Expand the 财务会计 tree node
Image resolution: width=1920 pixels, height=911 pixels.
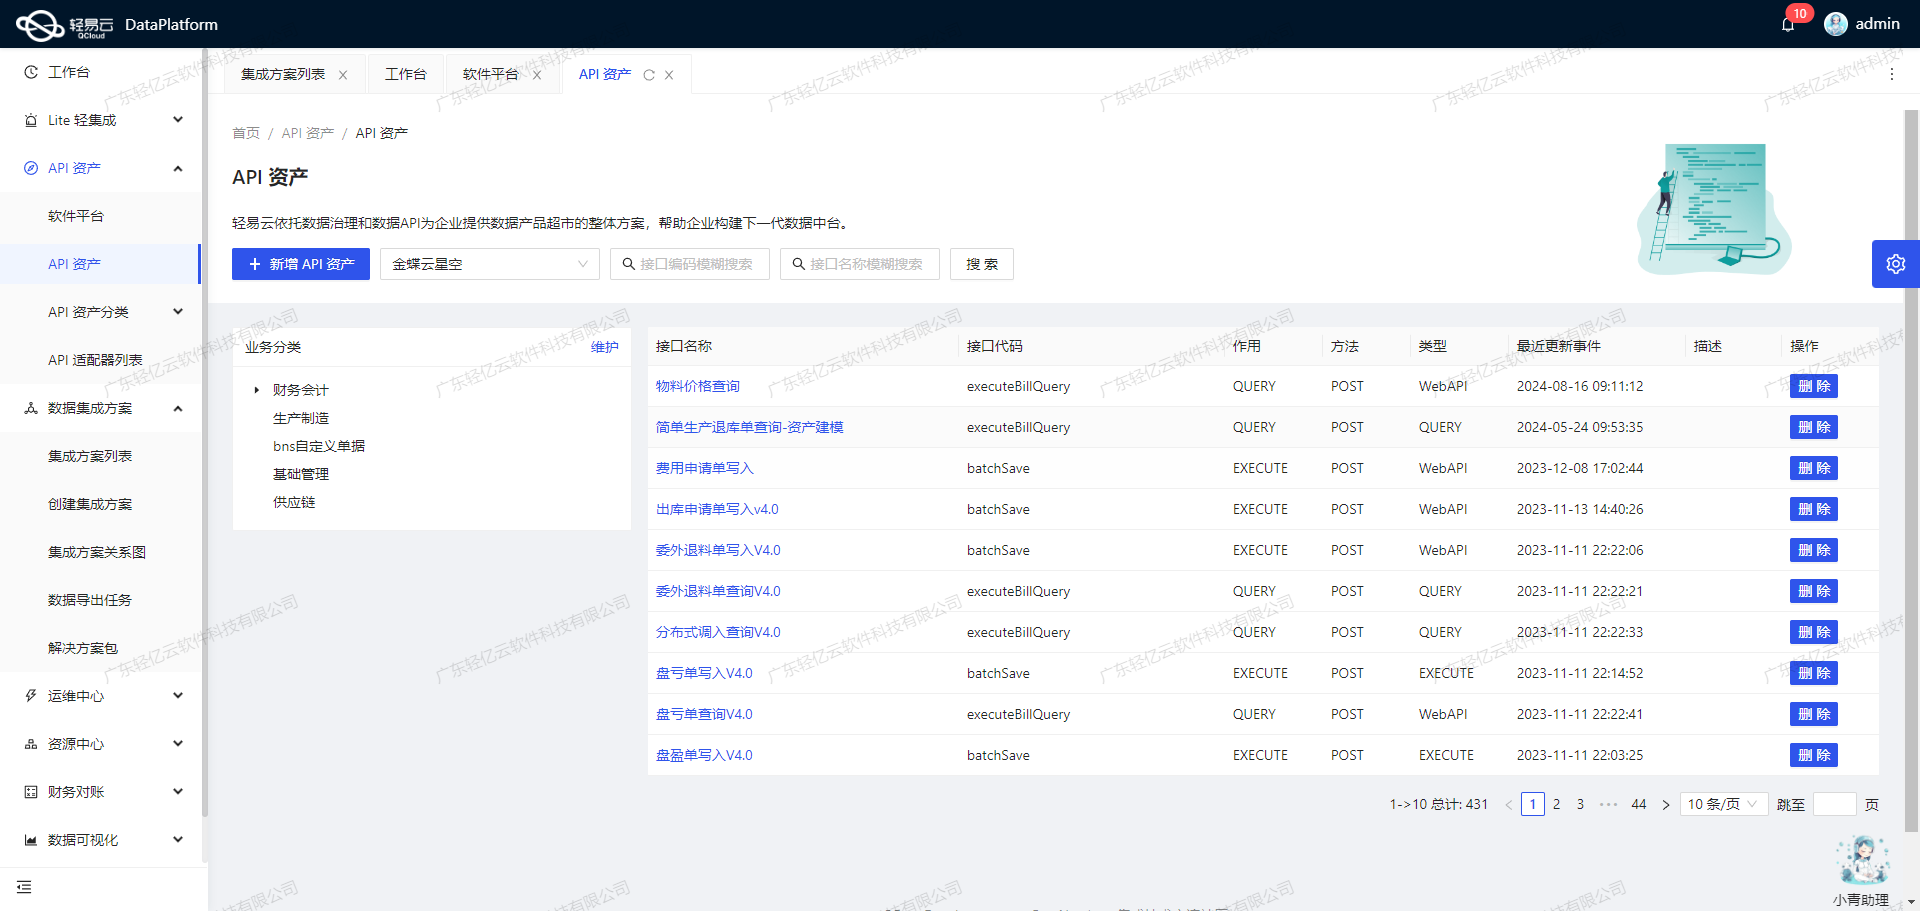point(257,390)
